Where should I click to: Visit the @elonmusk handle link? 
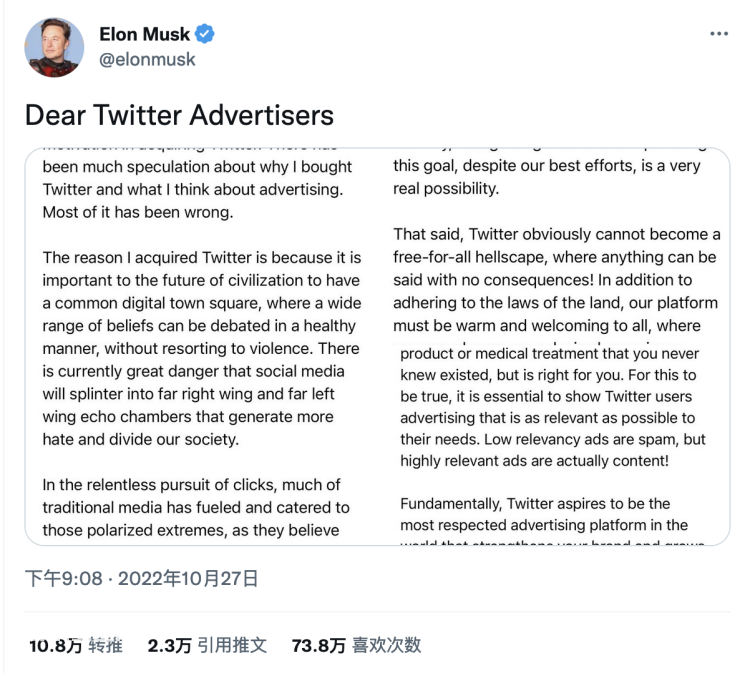[x=147, y=60]
